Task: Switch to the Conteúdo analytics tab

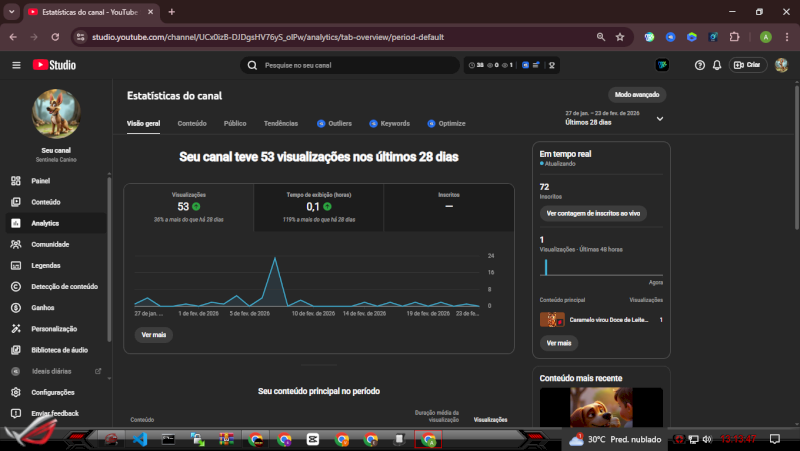Action: tap(192, 123)
